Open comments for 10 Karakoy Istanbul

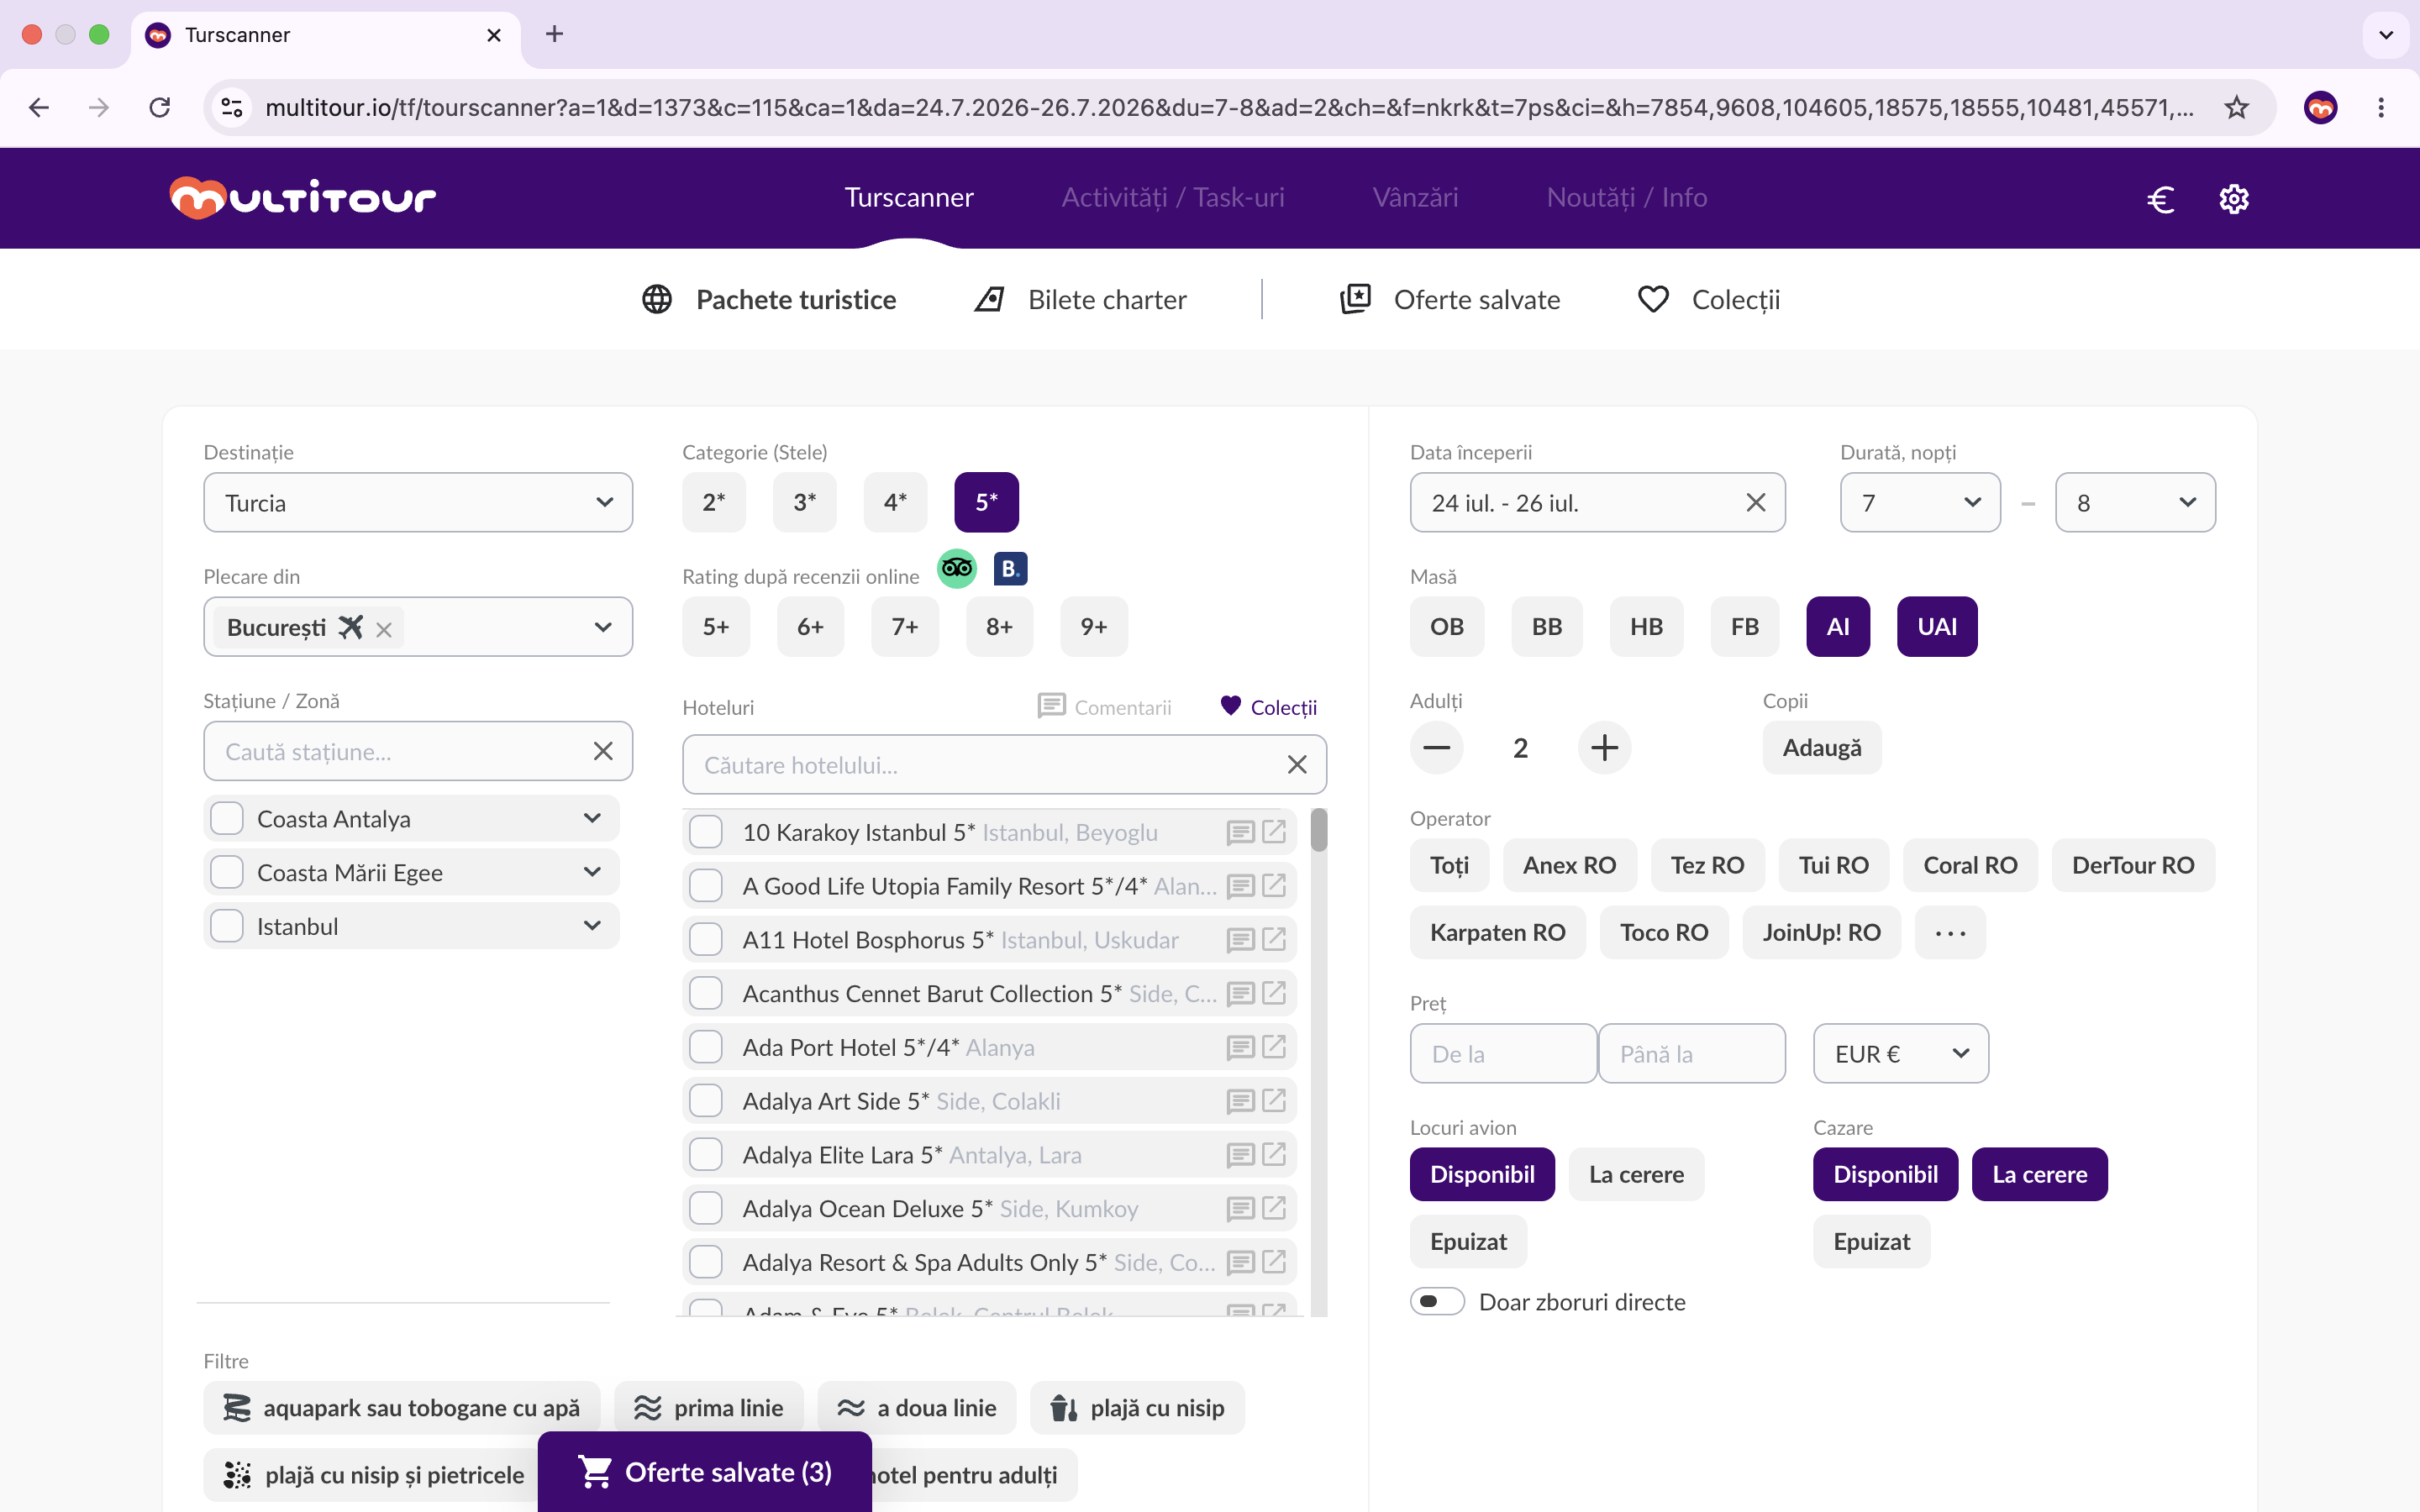click(x=1240, y=832)
